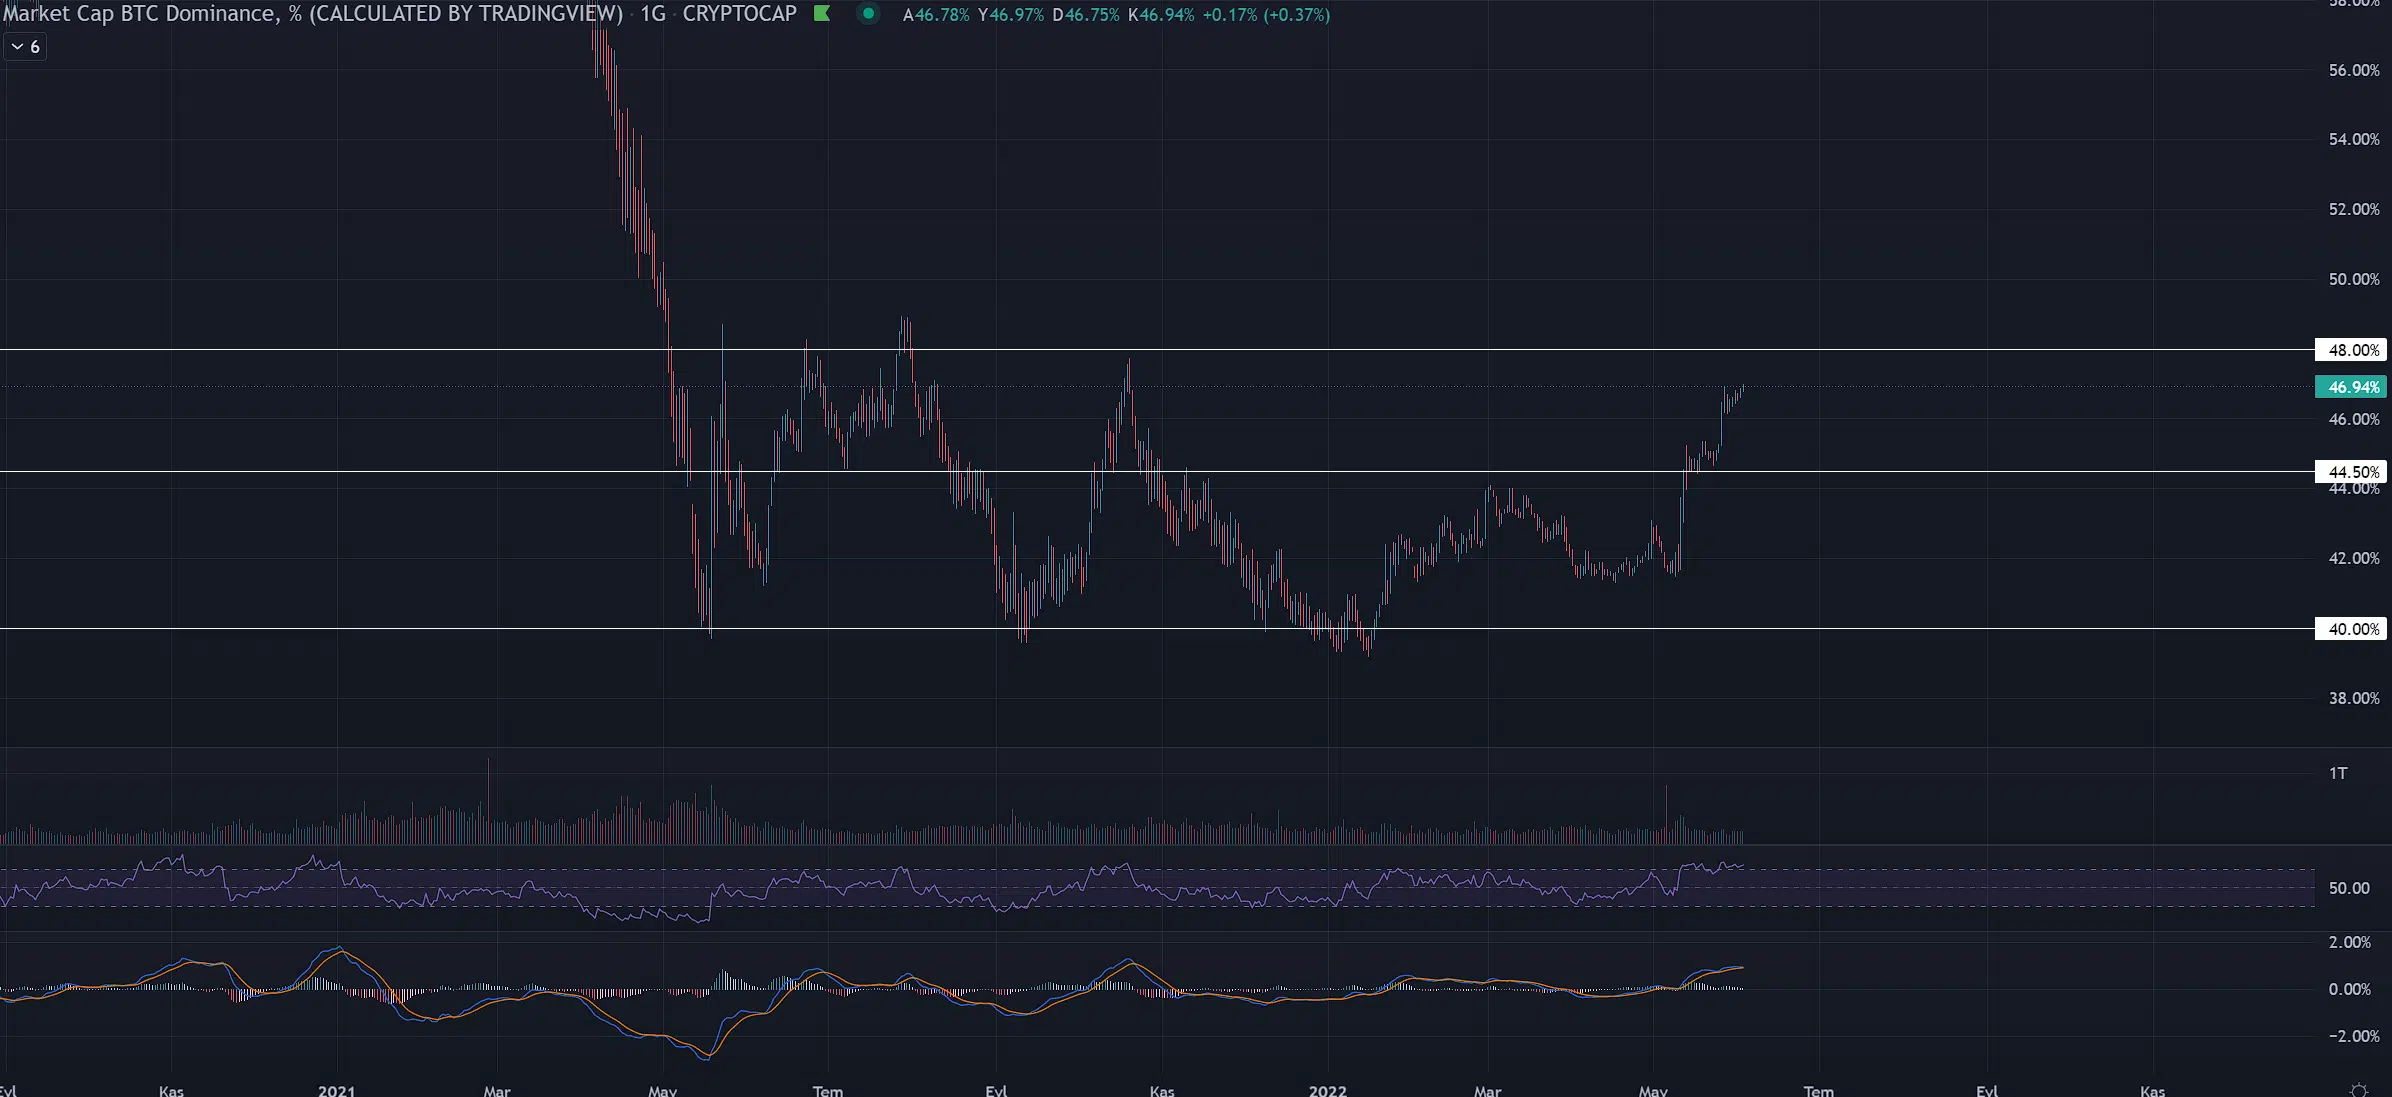
Task: Click the closing value K46.94% in legend
Action: [x=1161, y=15]
